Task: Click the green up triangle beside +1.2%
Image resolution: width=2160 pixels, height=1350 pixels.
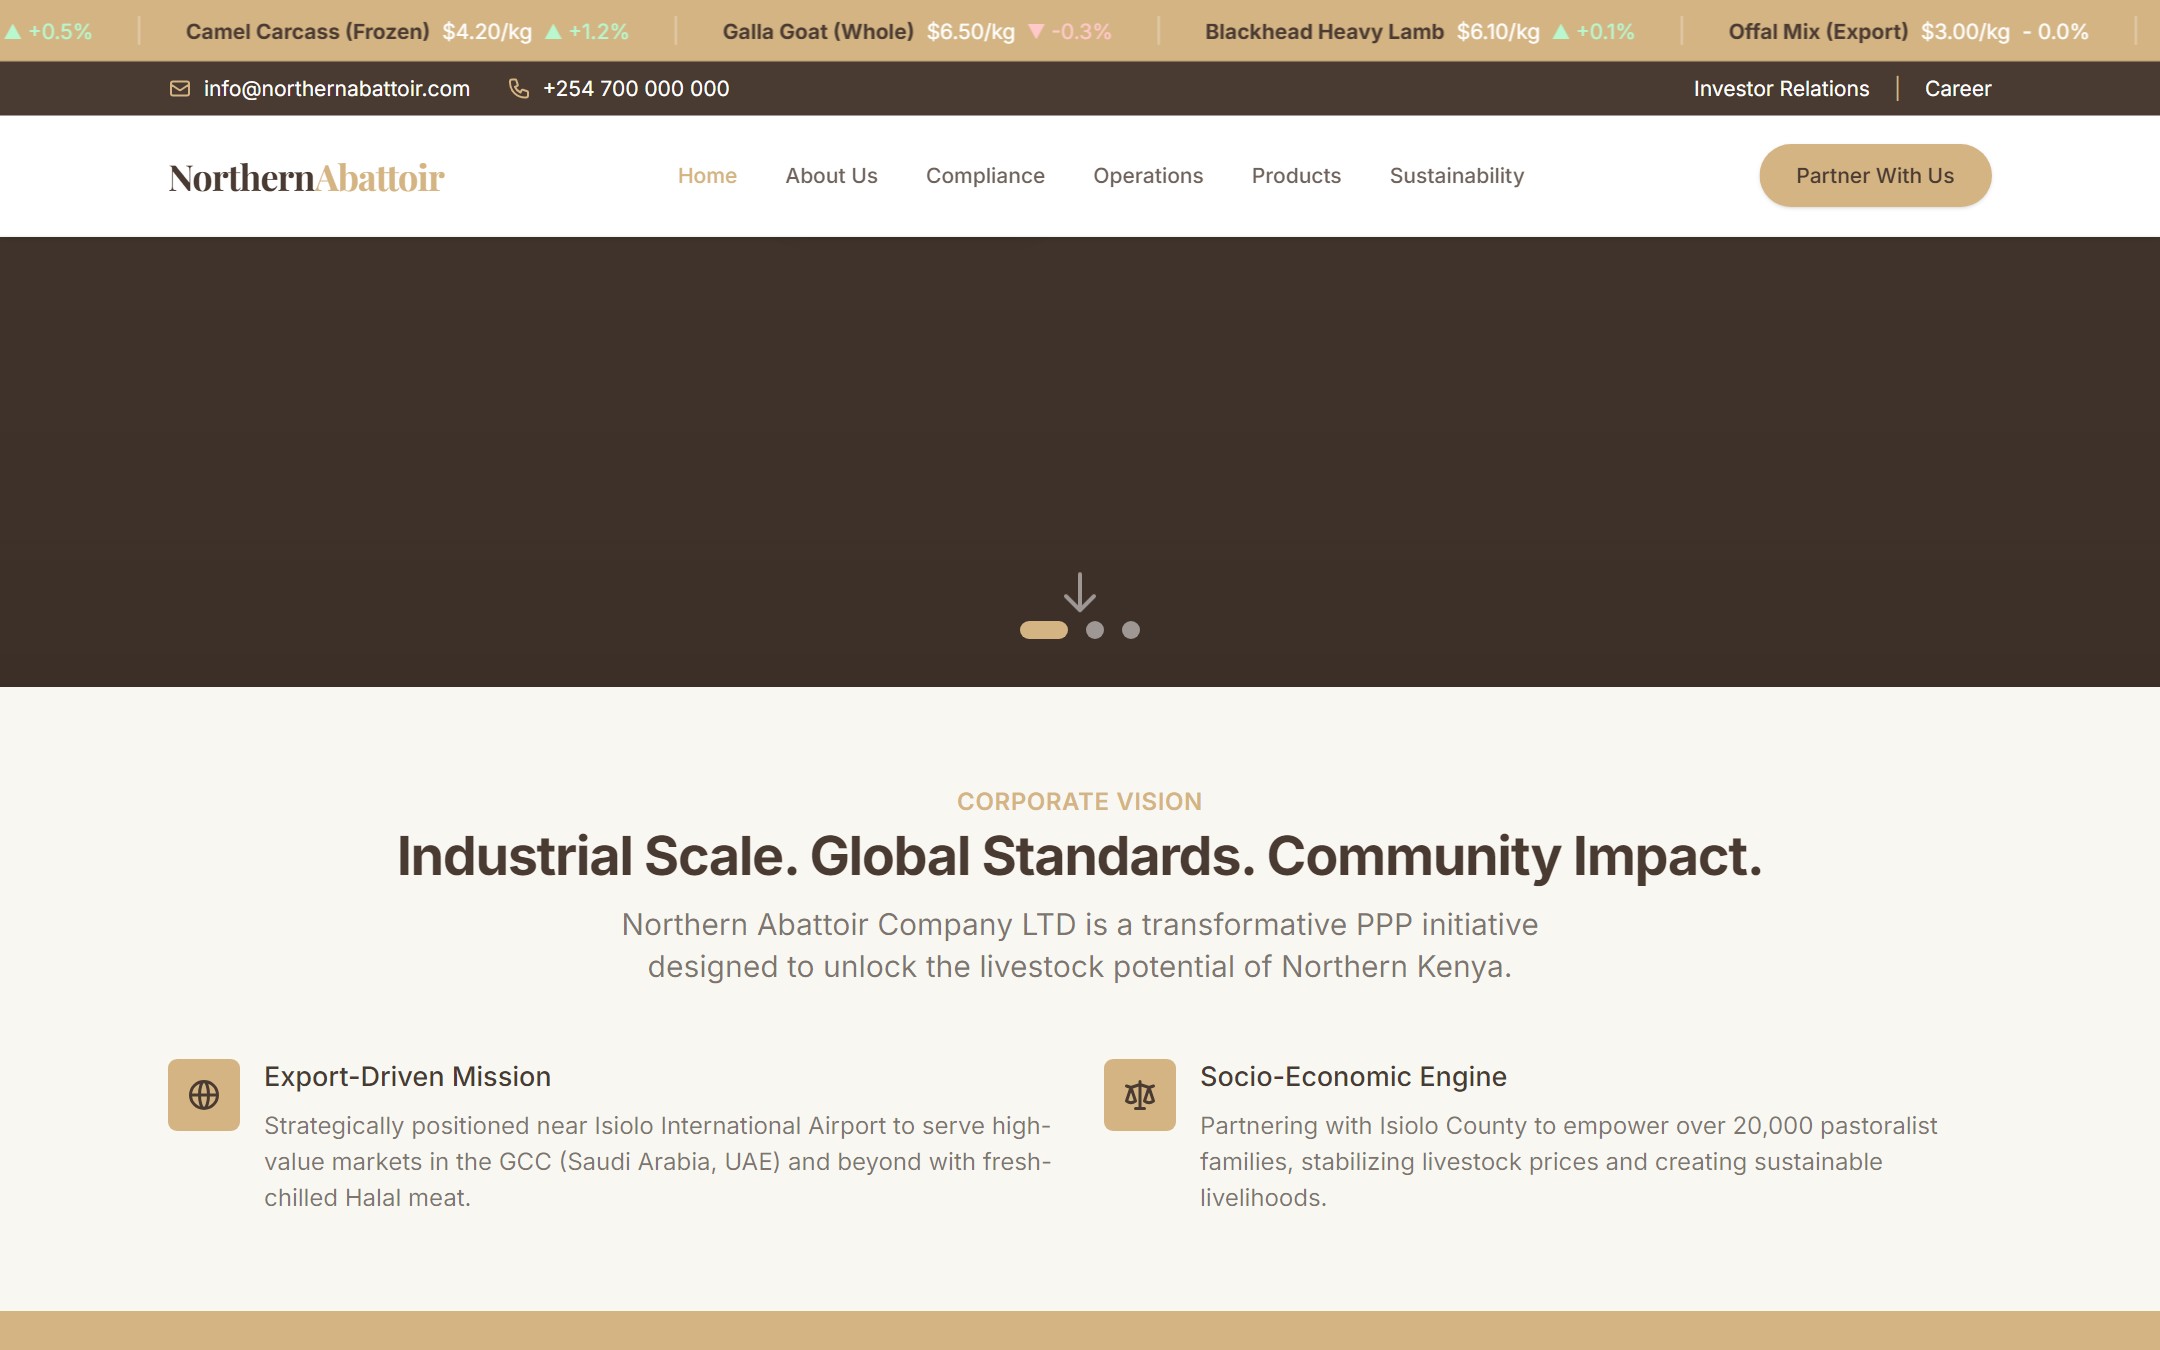Action: [x=553, y=32]
